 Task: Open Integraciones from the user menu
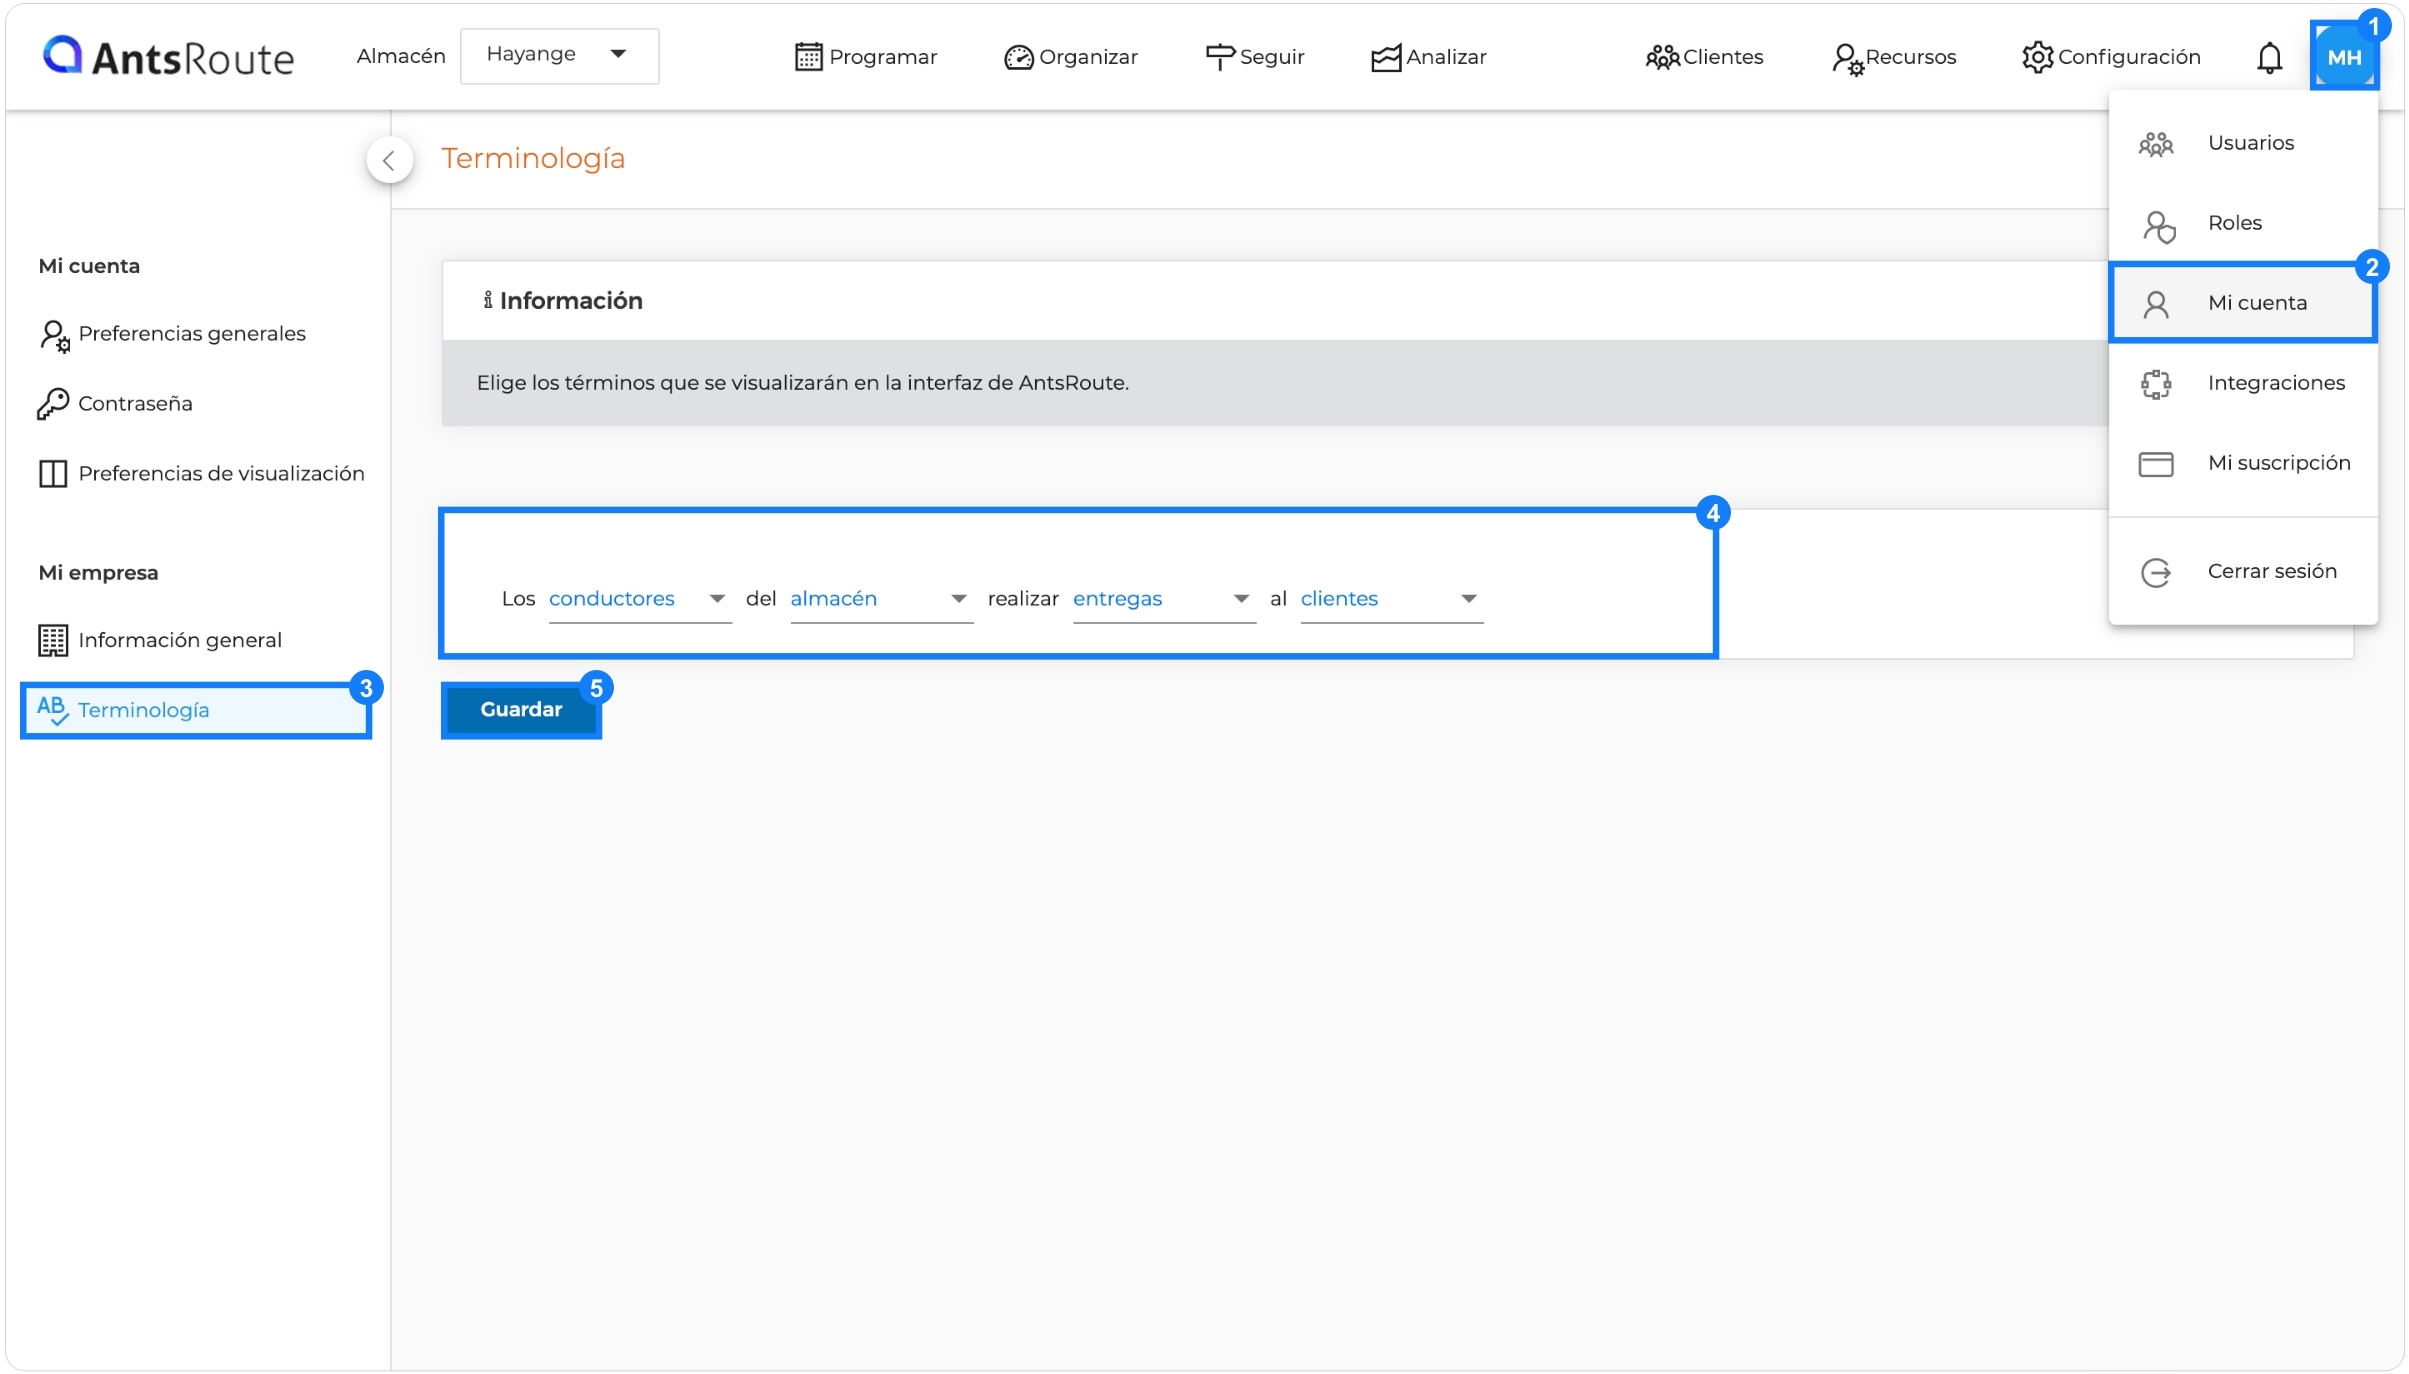point(2243,383)
